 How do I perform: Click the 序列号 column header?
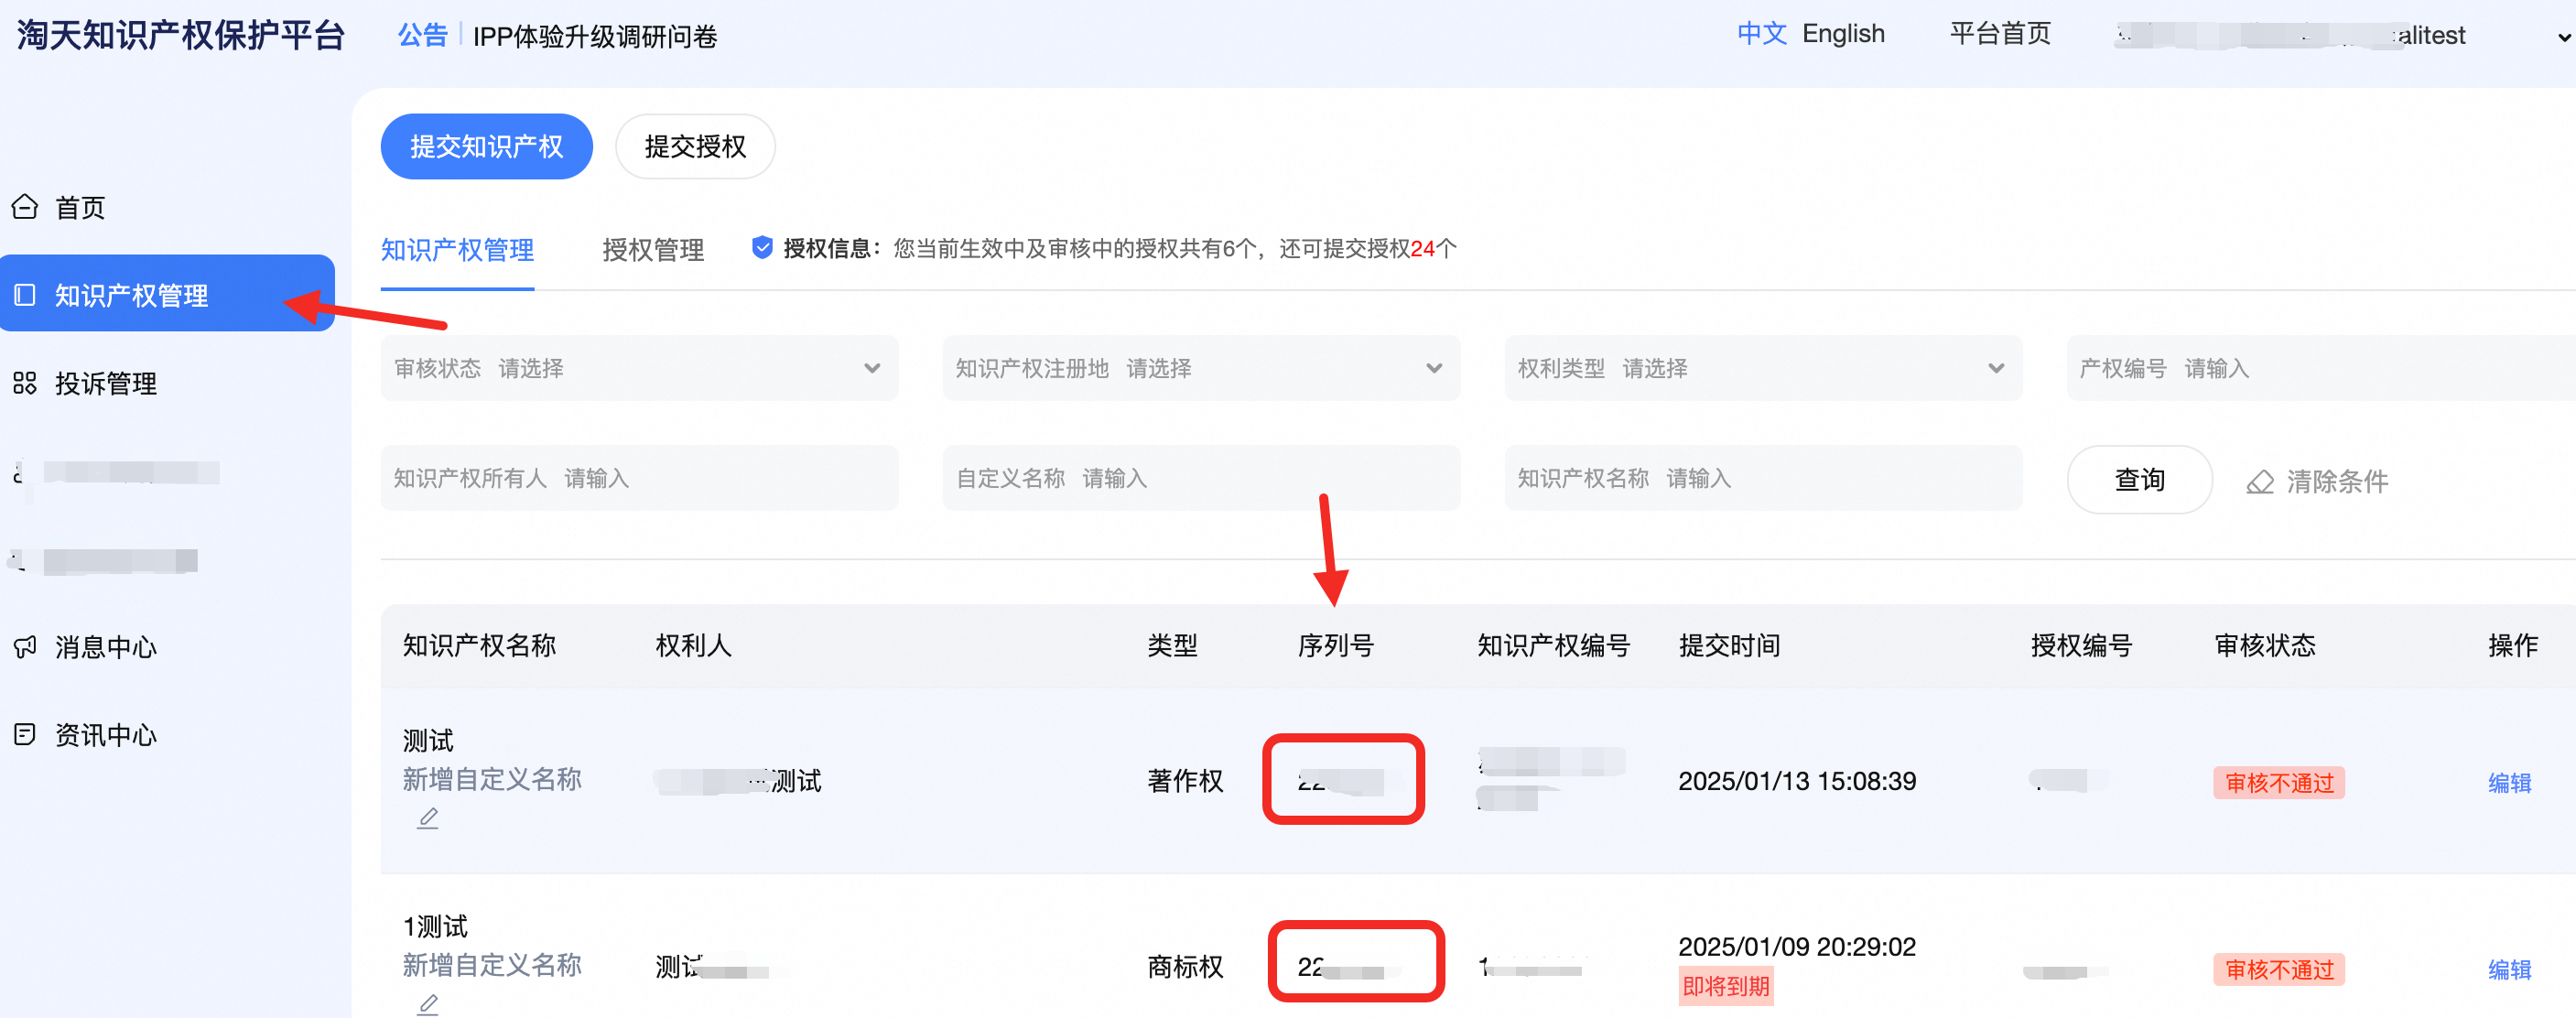click(1335, 645)
